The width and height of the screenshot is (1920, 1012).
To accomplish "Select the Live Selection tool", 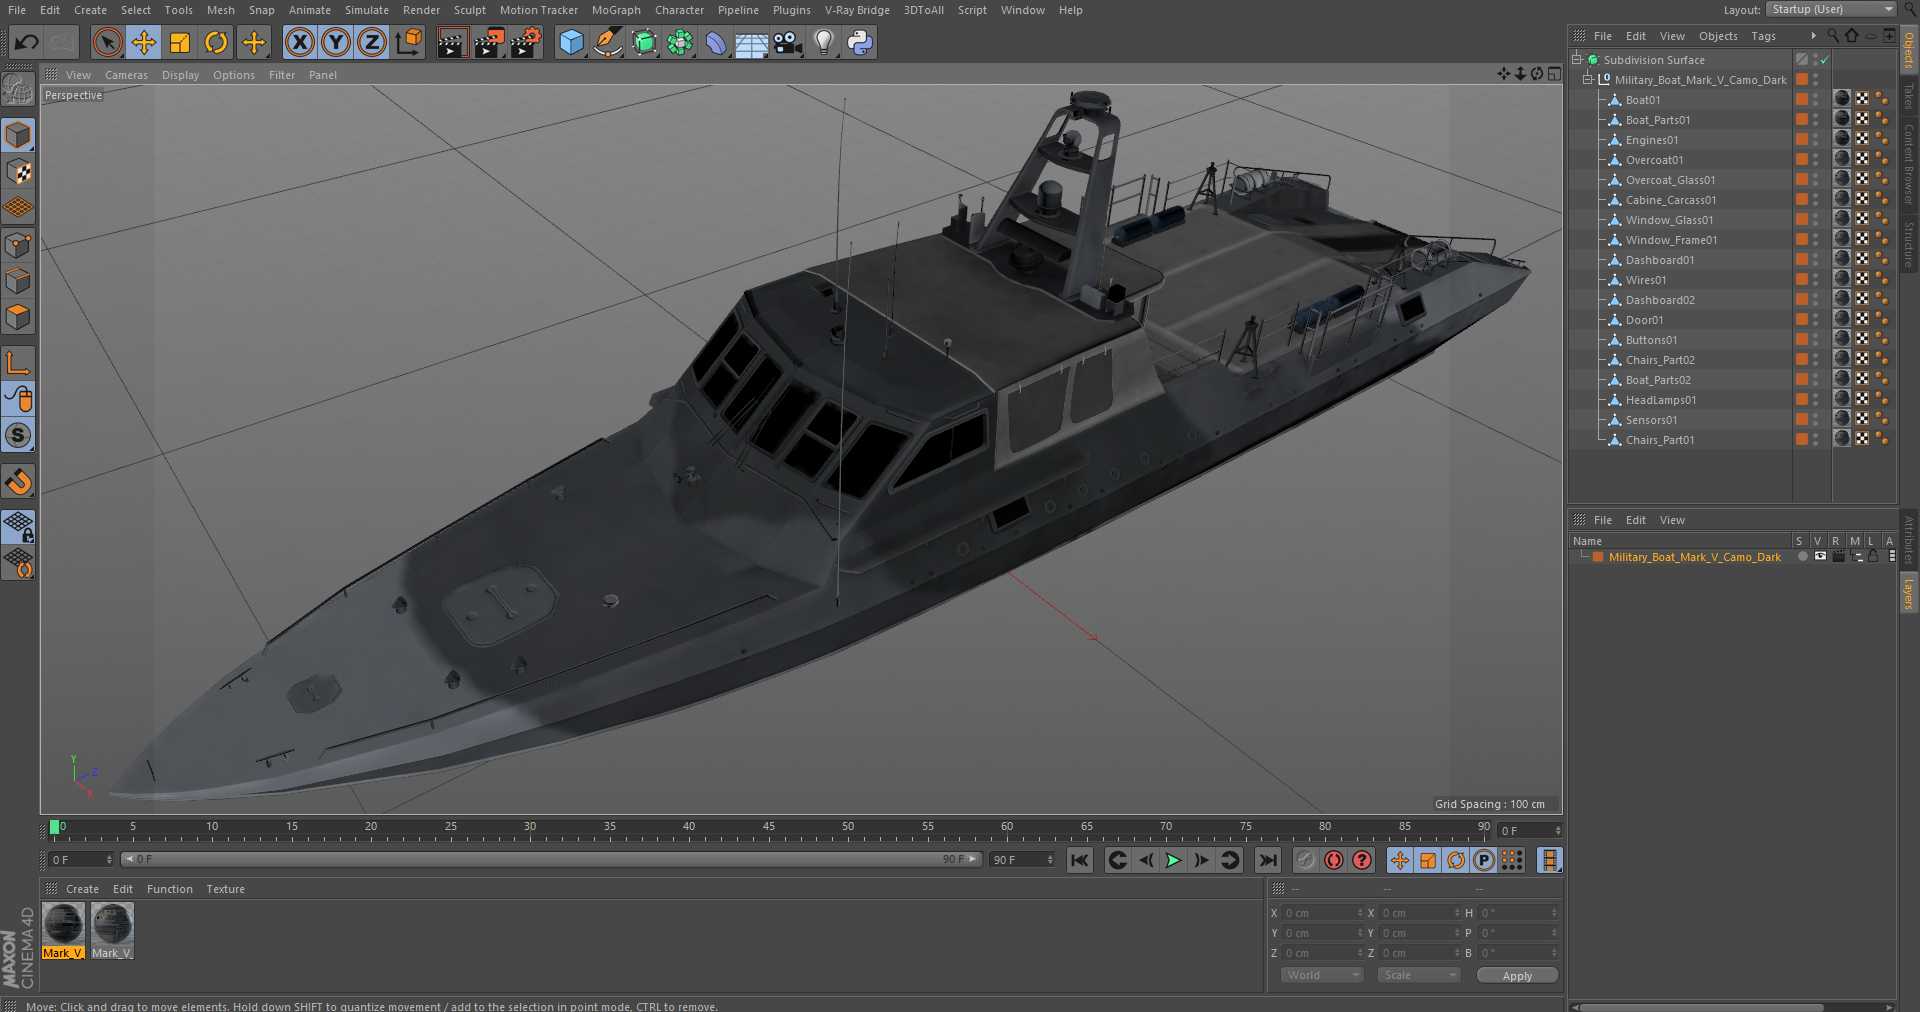I will (x=107, y=42).
